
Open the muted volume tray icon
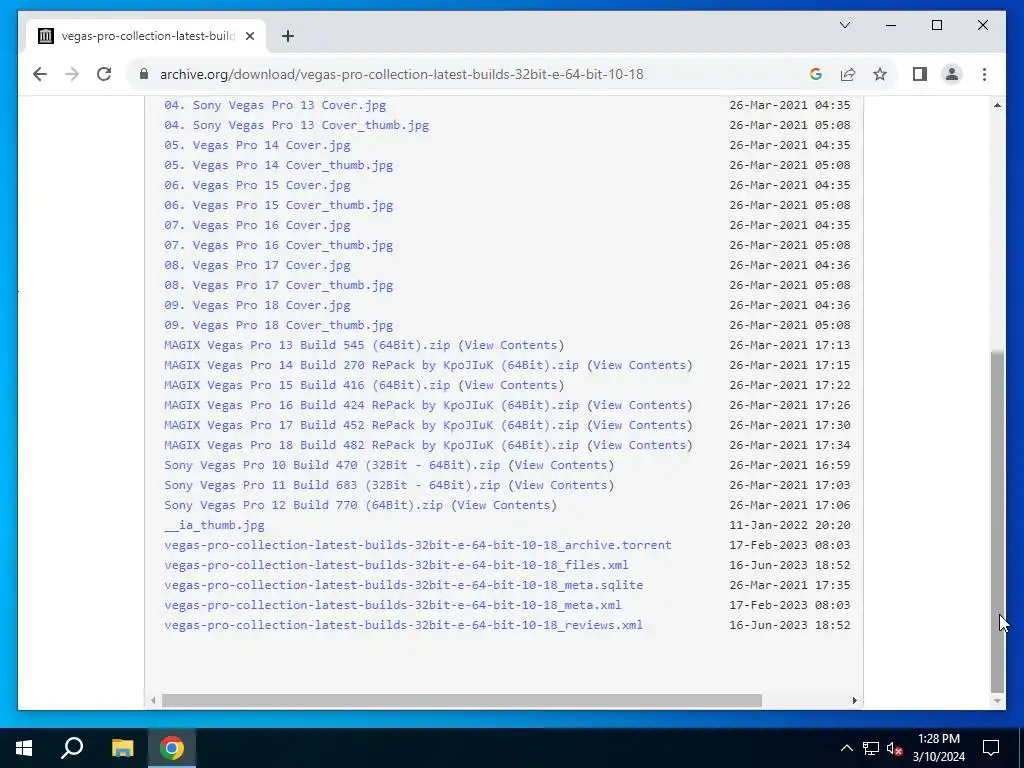tap(894, 748)
